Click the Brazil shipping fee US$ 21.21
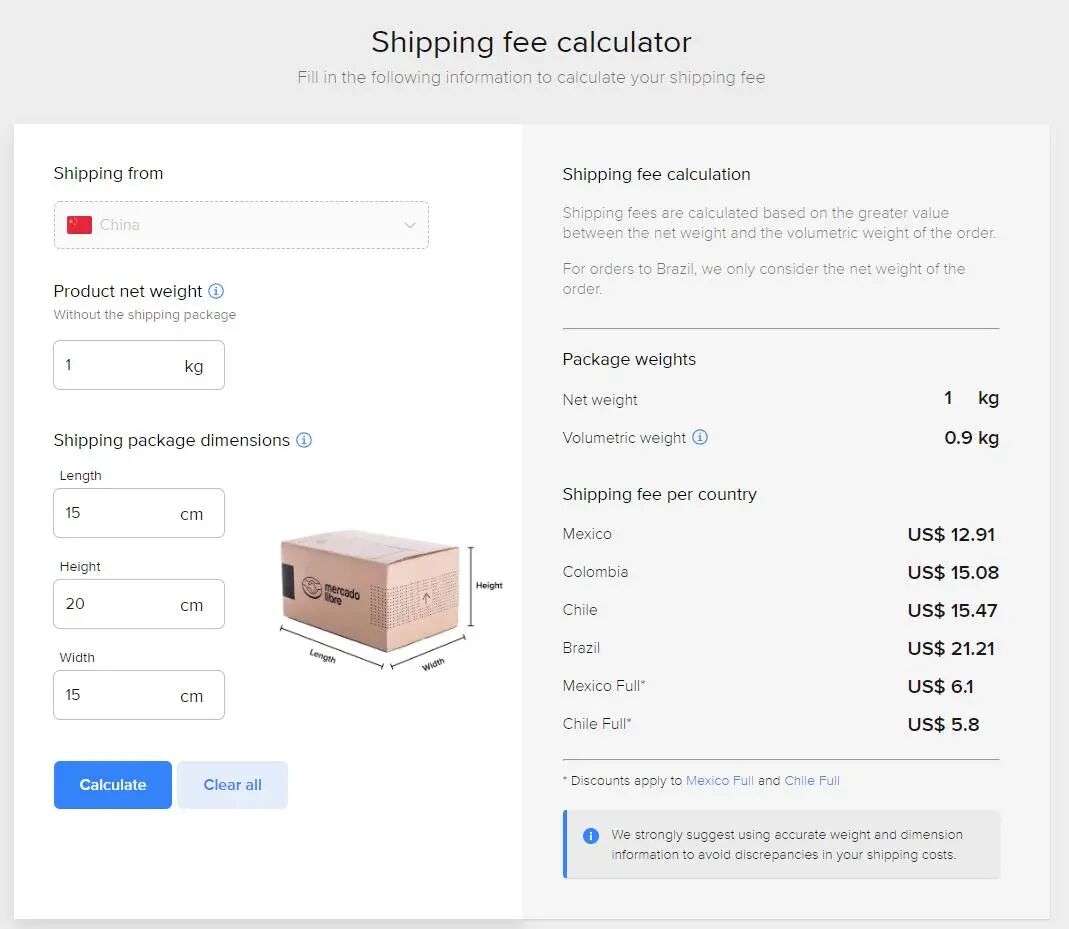The image size is (1069, 929). 950,649
